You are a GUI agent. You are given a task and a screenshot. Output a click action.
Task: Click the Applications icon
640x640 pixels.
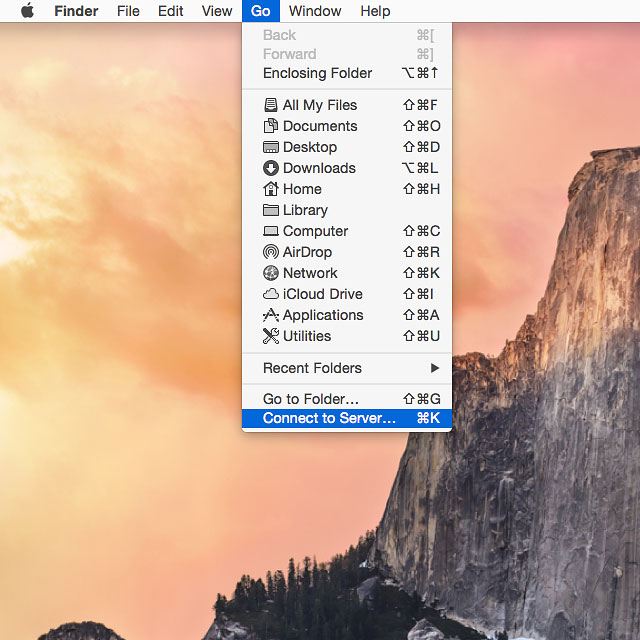pos(271,315)
